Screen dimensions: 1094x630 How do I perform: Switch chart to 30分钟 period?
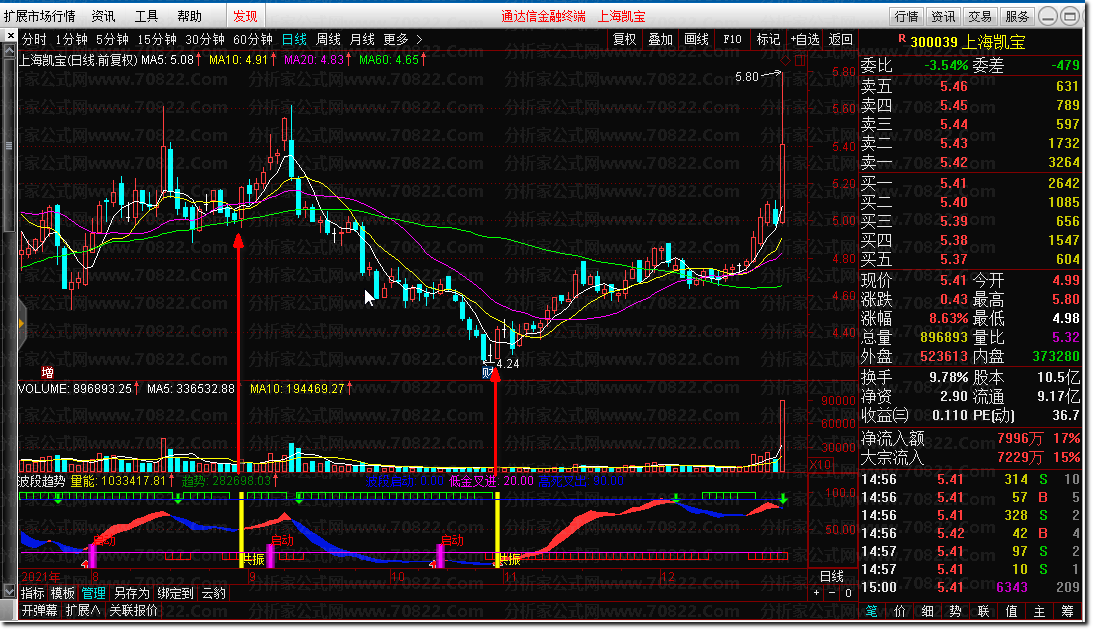tap(205, 40)
